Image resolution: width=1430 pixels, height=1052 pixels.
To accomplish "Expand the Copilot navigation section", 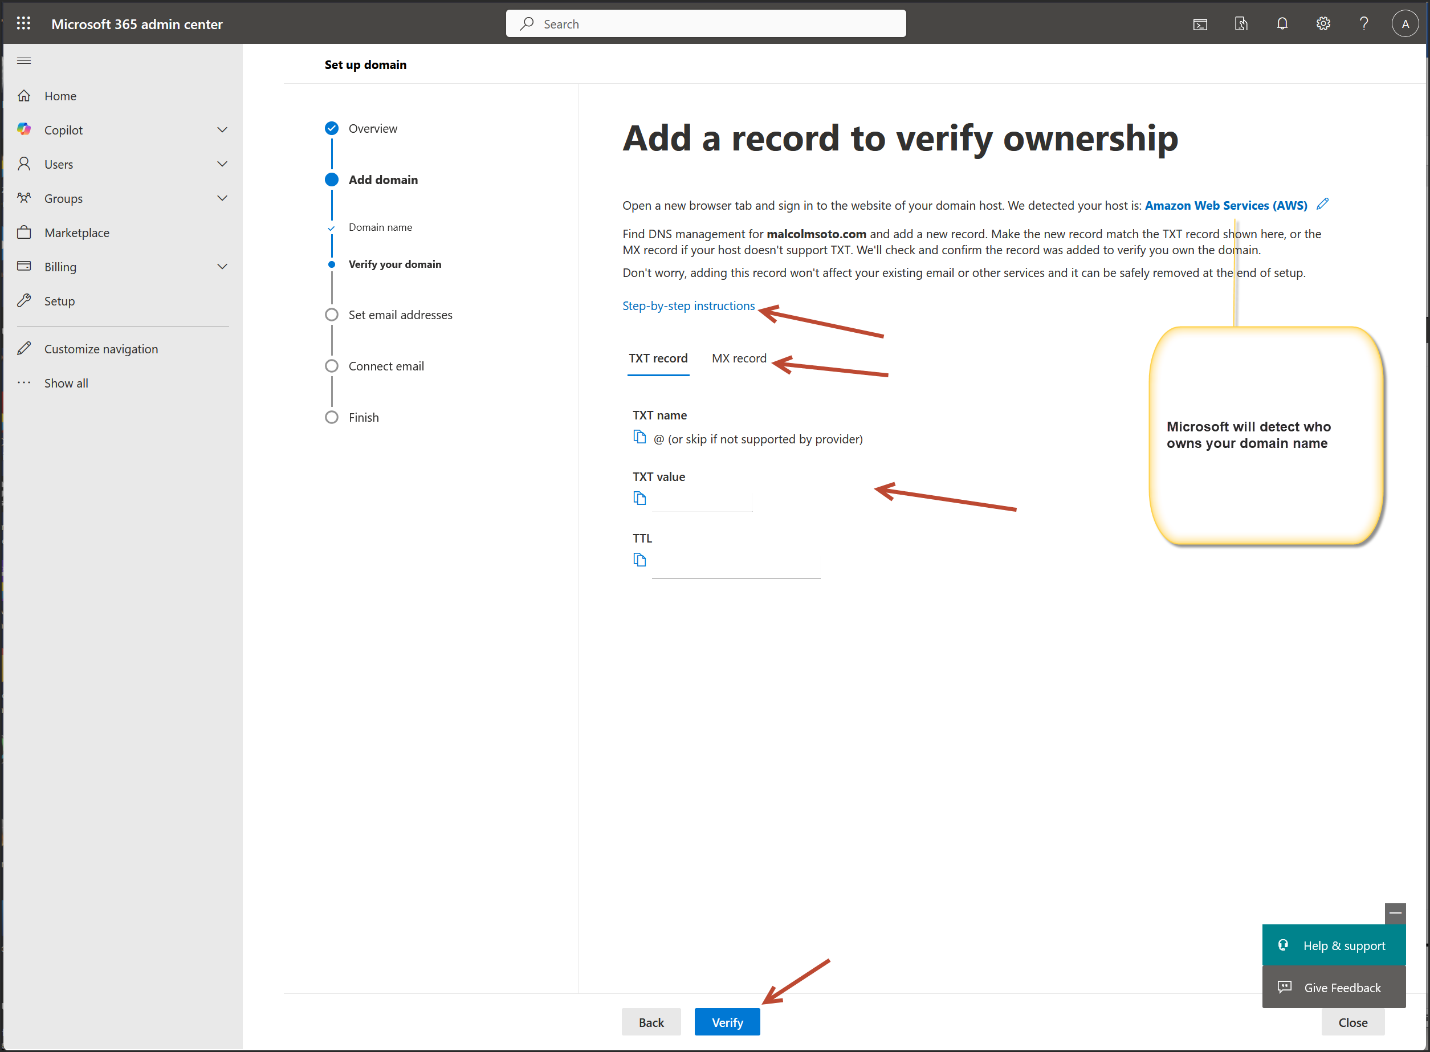I will pos(222,130).
